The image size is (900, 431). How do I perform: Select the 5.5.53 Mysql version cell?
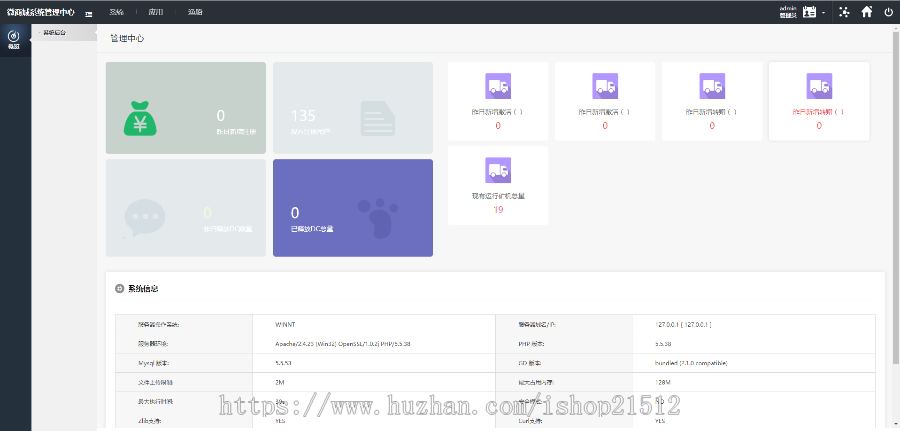pos(374,363)
